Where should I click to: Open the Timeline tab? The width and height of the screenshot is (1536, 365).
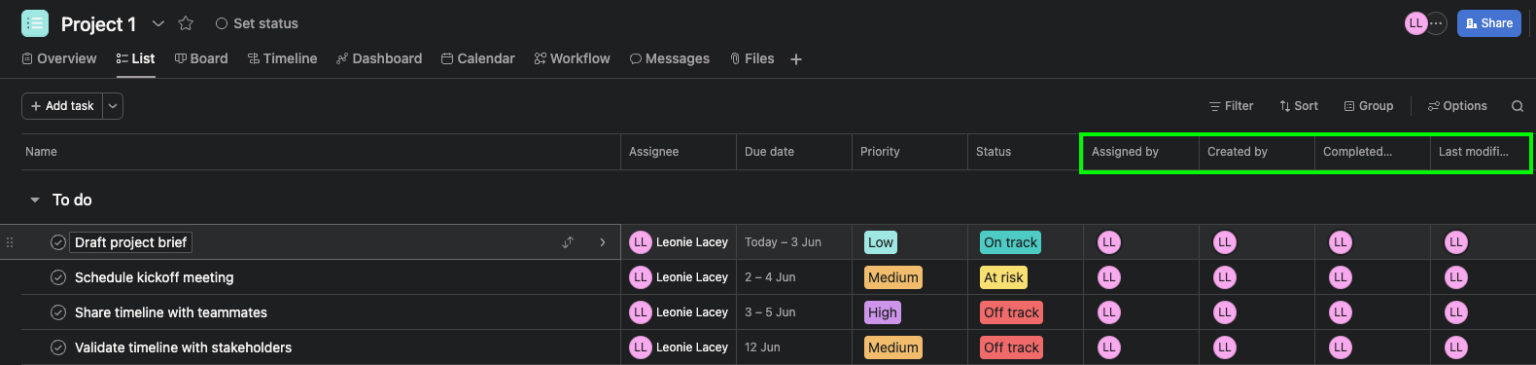point(282,59)
